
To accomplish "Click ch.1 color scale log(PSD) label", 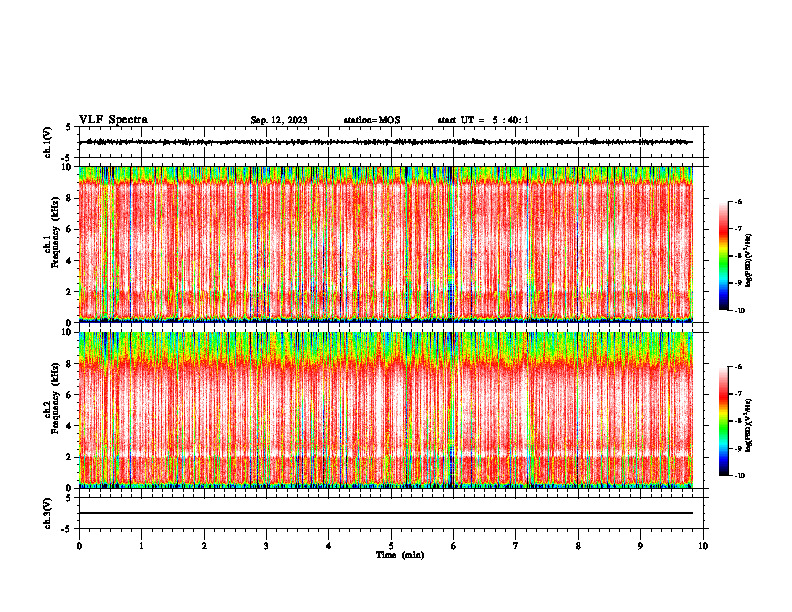I will [748, 260].
